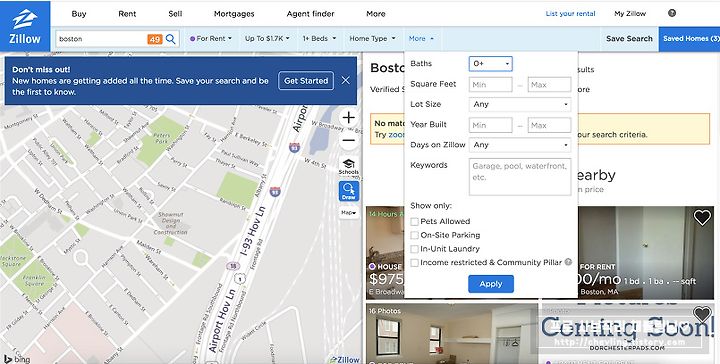Click the Square Feet Min field
Screen dimensions: 720x364
click(491, 84)
